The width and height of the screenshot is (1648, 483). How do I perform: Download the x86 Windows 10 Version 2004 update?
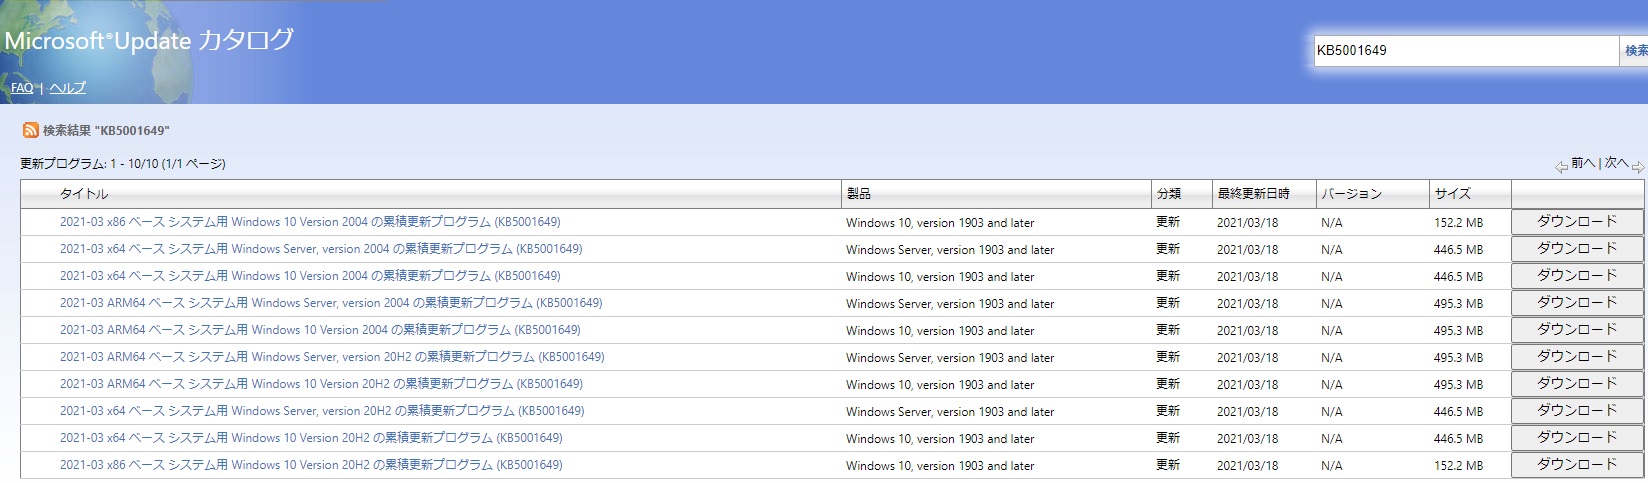tap(1577, 222)
